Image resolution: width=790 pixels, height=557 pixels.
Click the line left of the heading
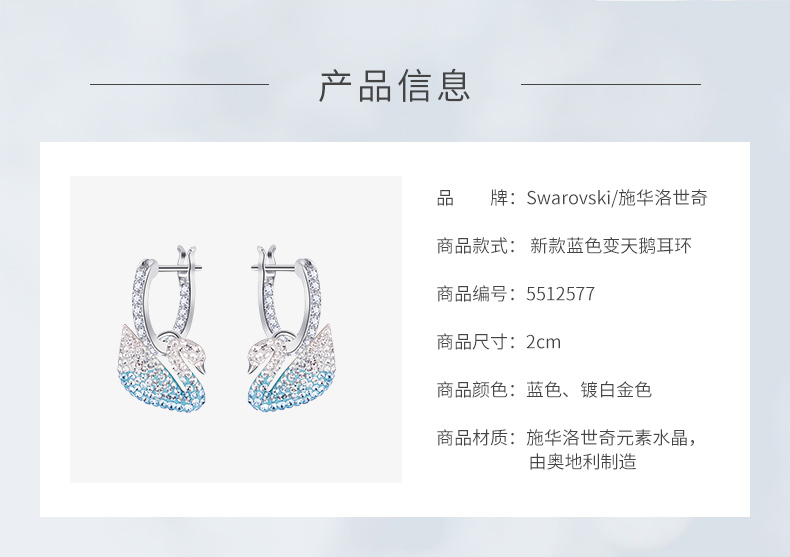coord(179,85)
